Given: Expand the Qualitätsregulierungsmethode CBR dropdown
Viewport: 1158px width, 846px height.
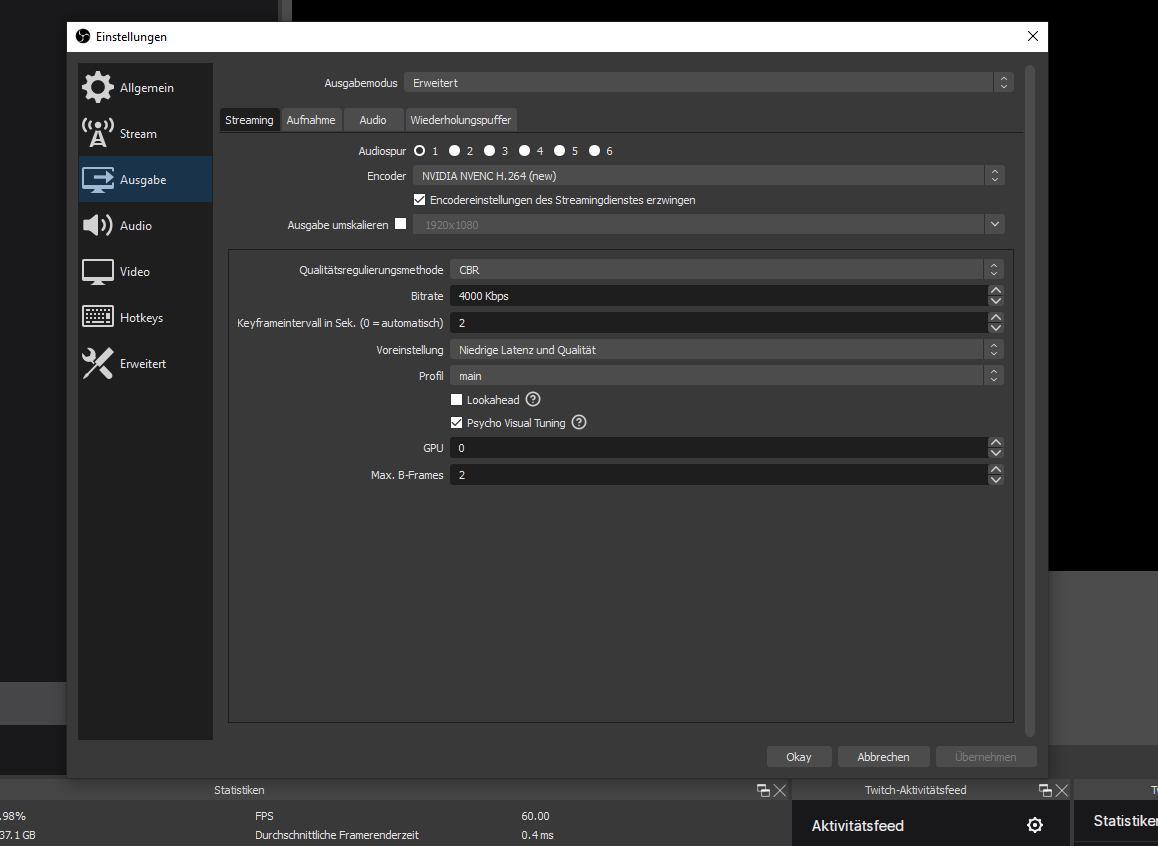Looking at the screenshot, I should (725, 270).
